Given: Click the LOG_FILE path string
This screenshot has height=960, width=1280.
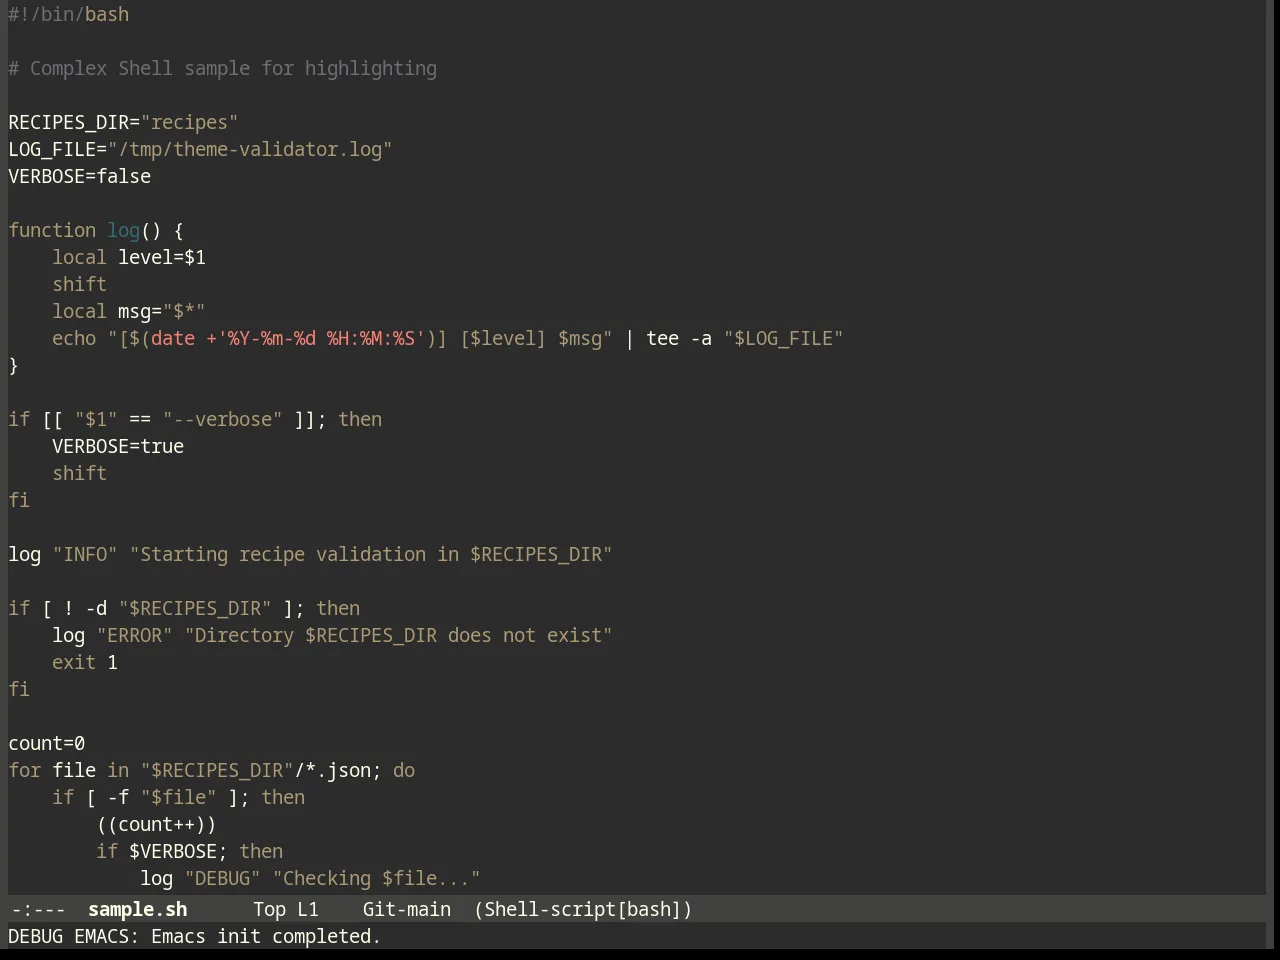Looking at the screenshot, I should point(250,149).
